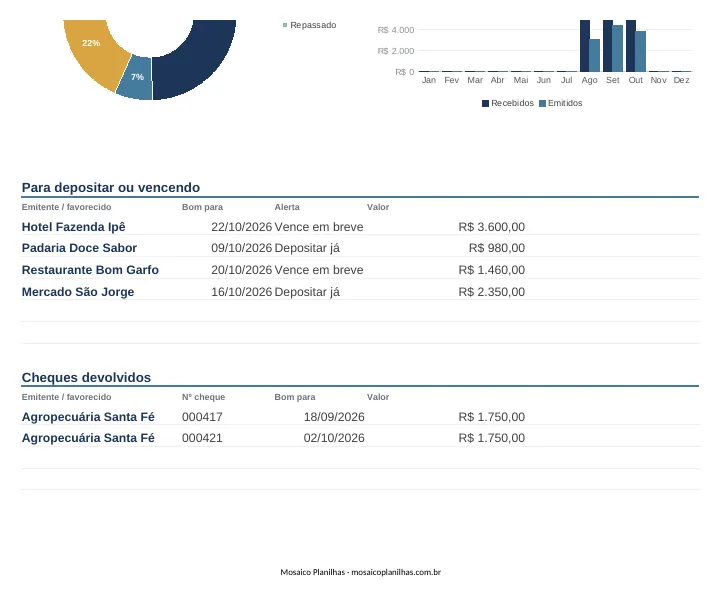Click the Para depositar ou vencendo heading

111,188
